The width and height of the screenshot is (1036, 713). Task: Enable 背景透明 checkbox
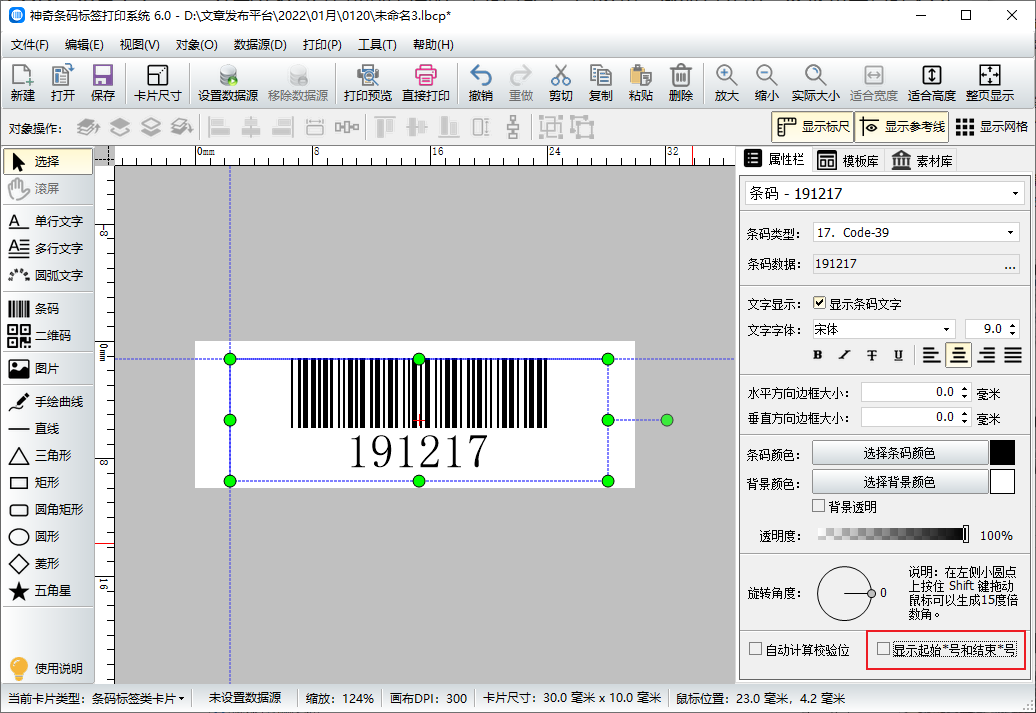point(818,506)
